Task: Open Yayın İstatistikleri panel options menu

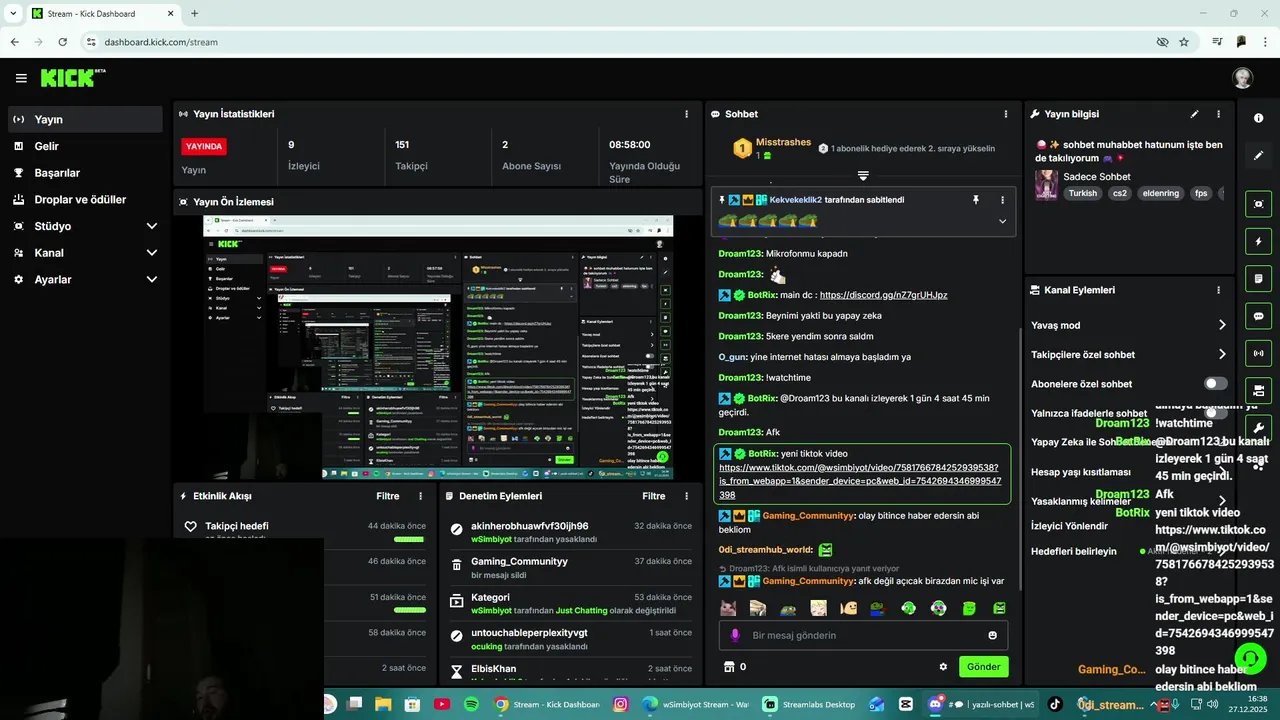Action: pyautogui.click(x=686, y=114)
